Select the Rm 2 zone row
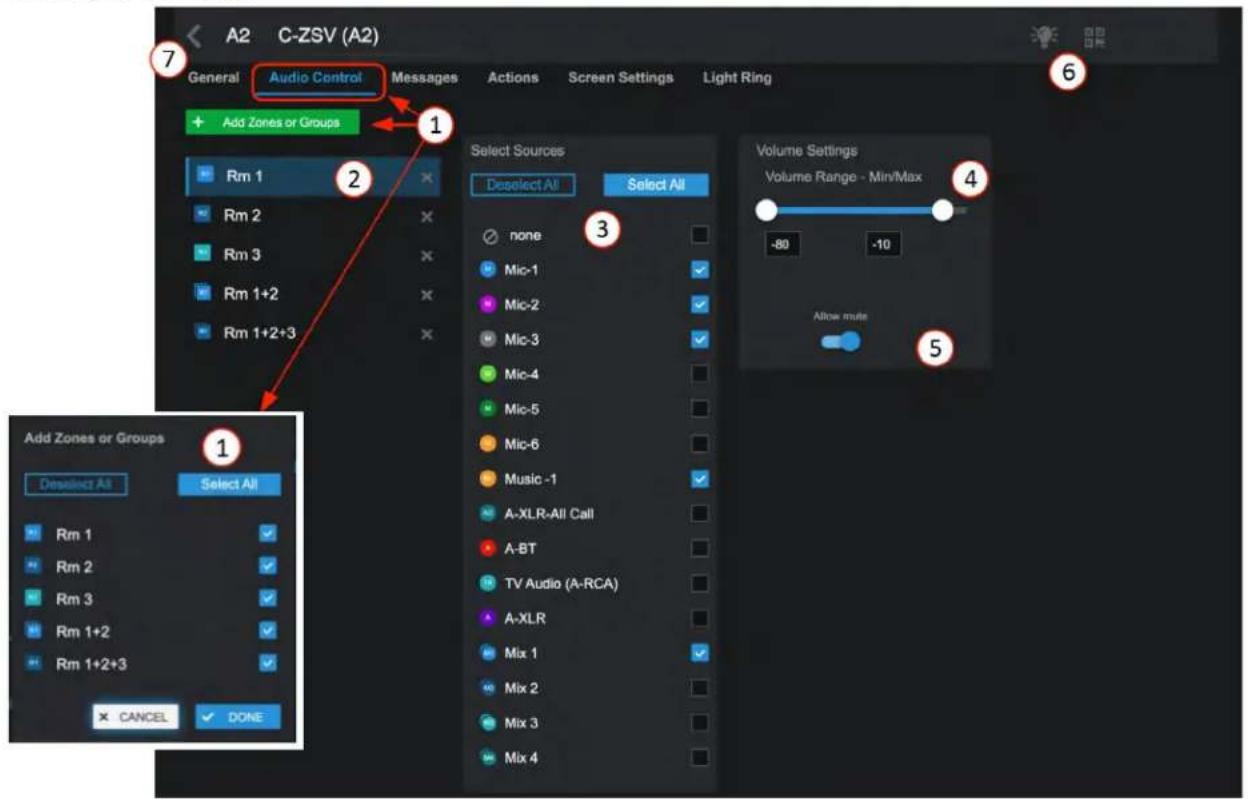Image resolution: width=1248 pixels, height=799 pixels. coord(313,216)
